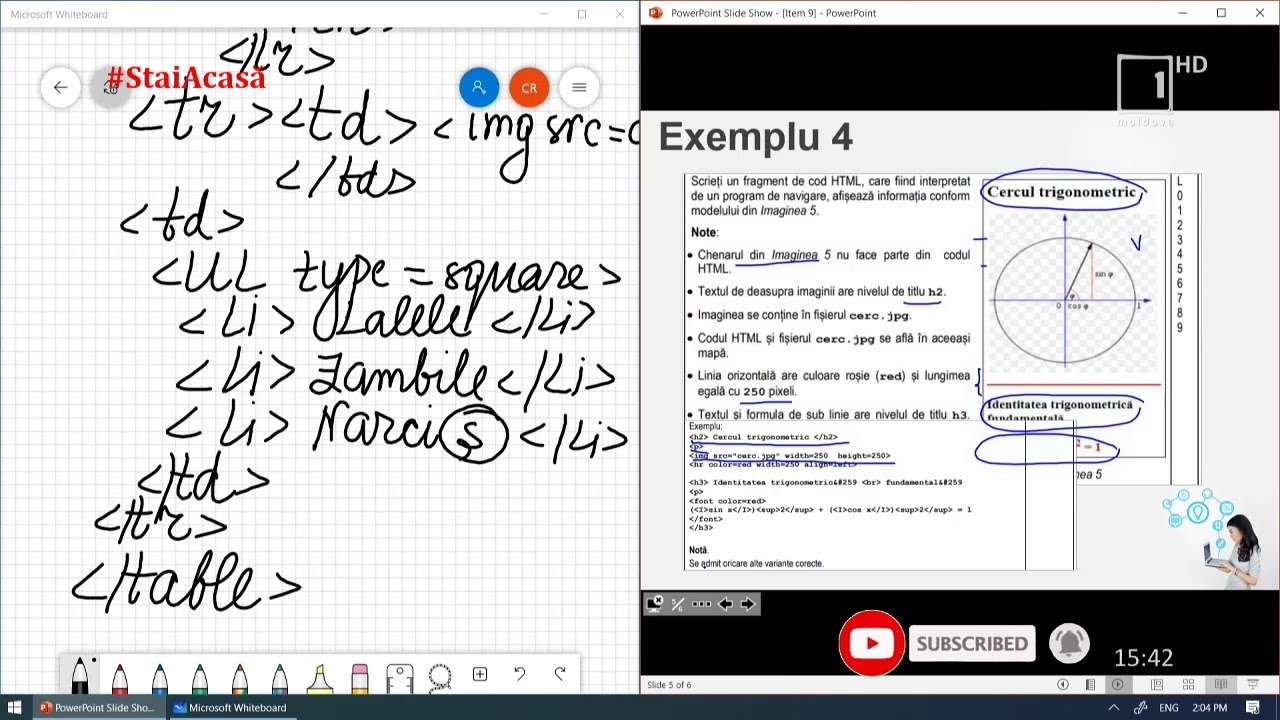The height and width of the screenshot is (720, 1280).
Task: Switch to Slide Sorter view
Action: pyautogui.click(x=1188, y=685)
